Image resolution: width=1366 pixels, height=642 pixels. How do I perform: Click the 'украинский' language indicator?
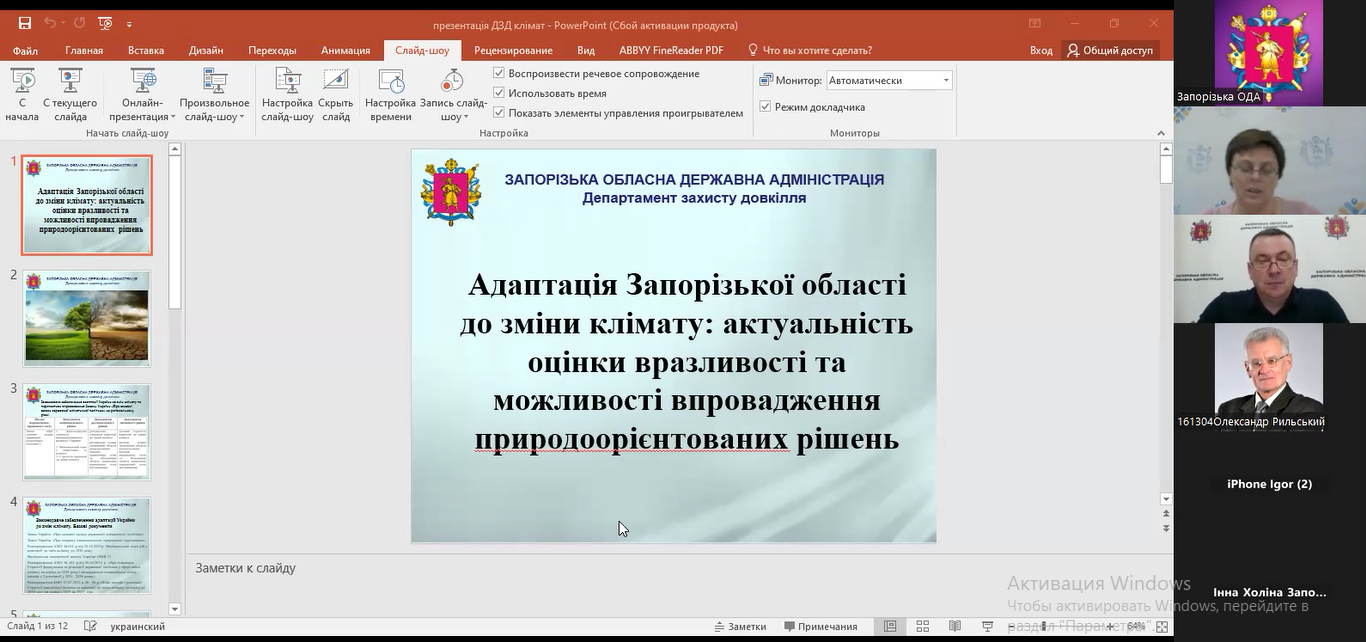(137, 626)
